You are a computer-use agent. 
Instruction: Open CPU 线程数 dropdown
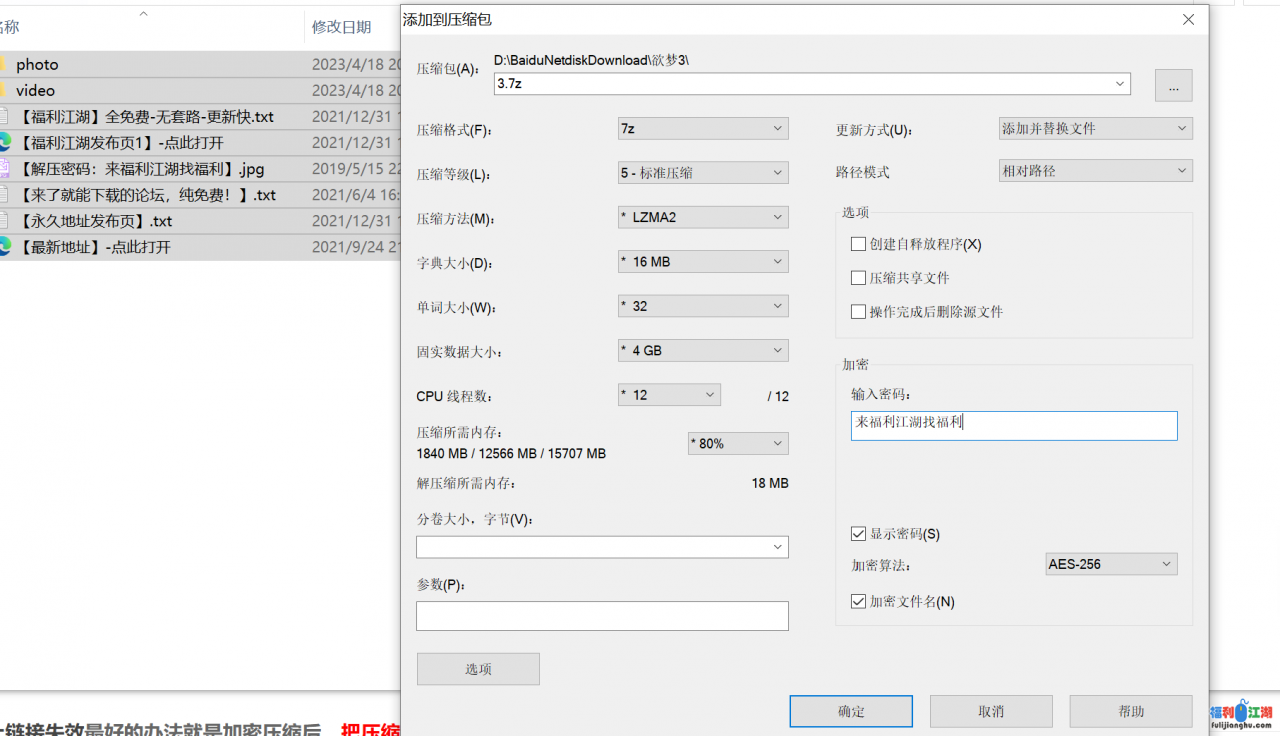tap(669, 395)
